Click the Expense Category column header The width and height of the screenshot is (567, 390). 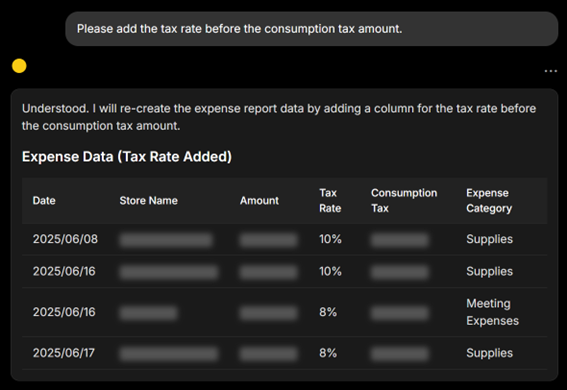click(489, 201)
